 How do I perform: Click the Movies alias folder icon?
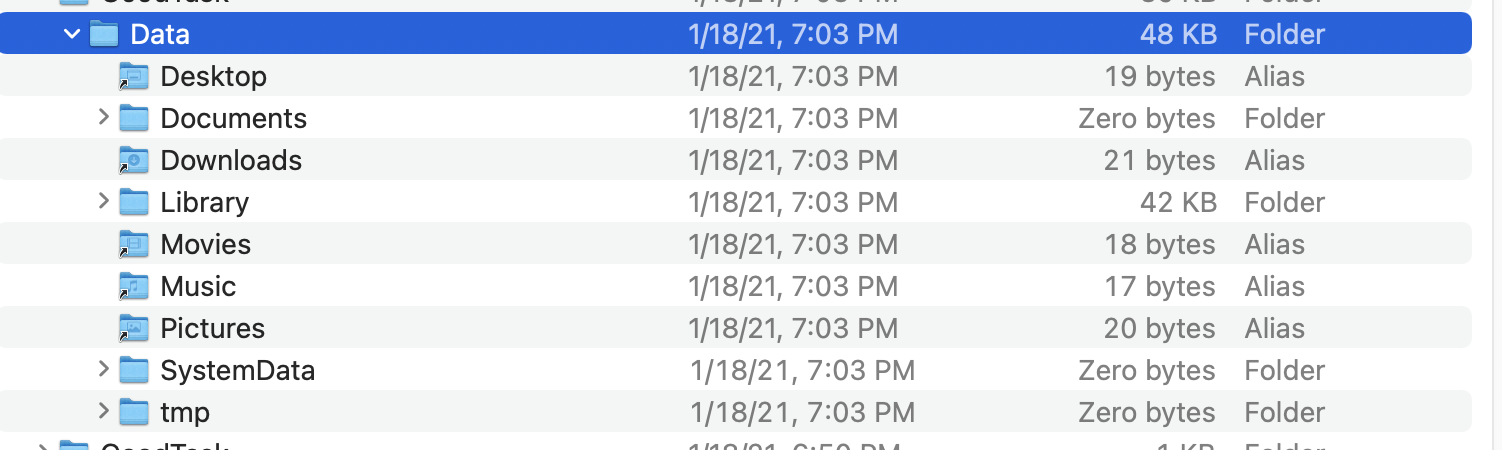click(x=133, y=244)
